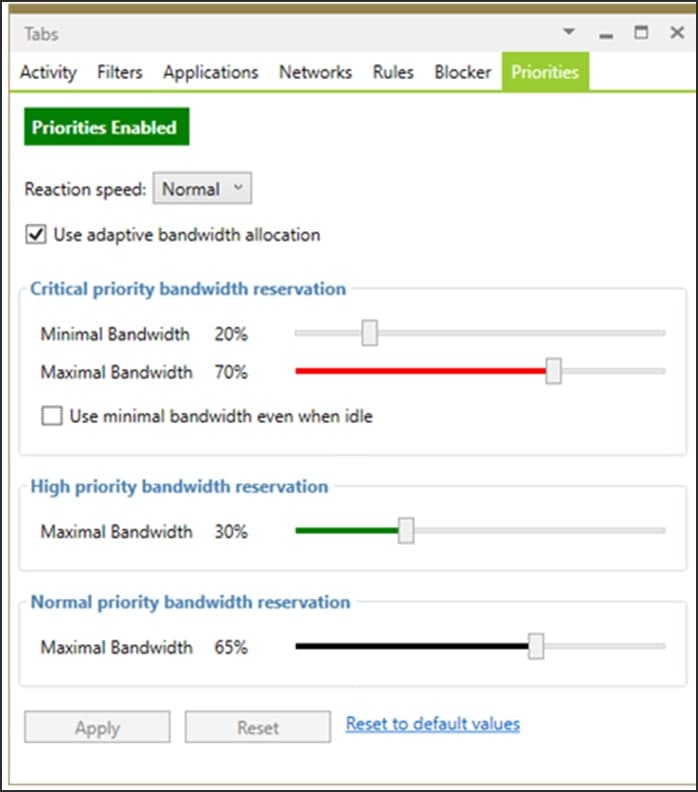Expand the Reaction speed dropdown
The height and width of the screenshot is (792, 698).
point(202,188)
